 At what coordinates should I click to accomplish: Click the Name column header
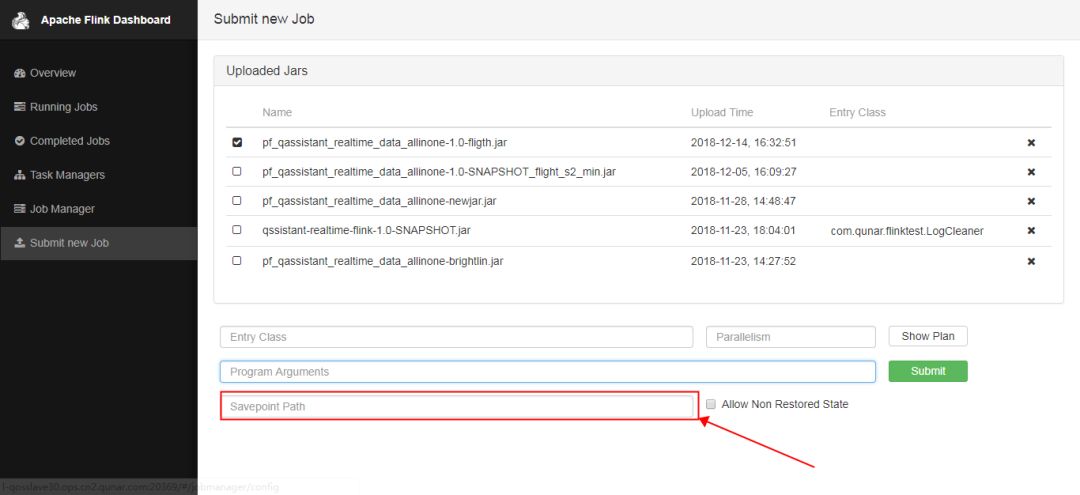pos(277,112)
